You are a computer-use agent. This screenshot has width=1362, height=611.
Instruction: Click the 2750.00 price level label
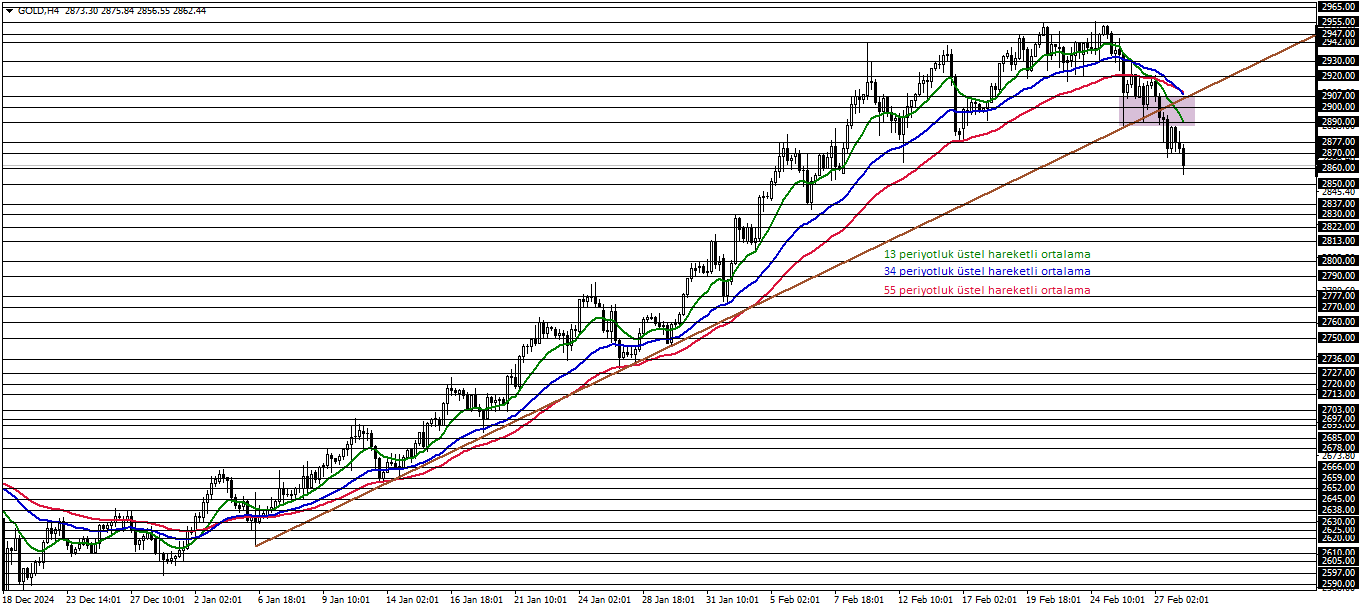point(1337,337)
